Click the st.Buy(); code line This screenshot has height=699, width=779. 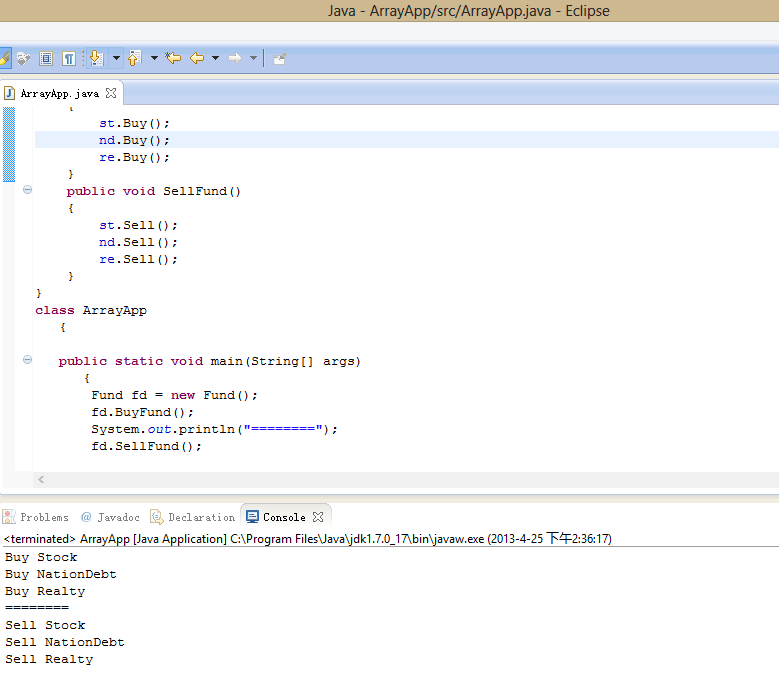(x=134, y=123)
